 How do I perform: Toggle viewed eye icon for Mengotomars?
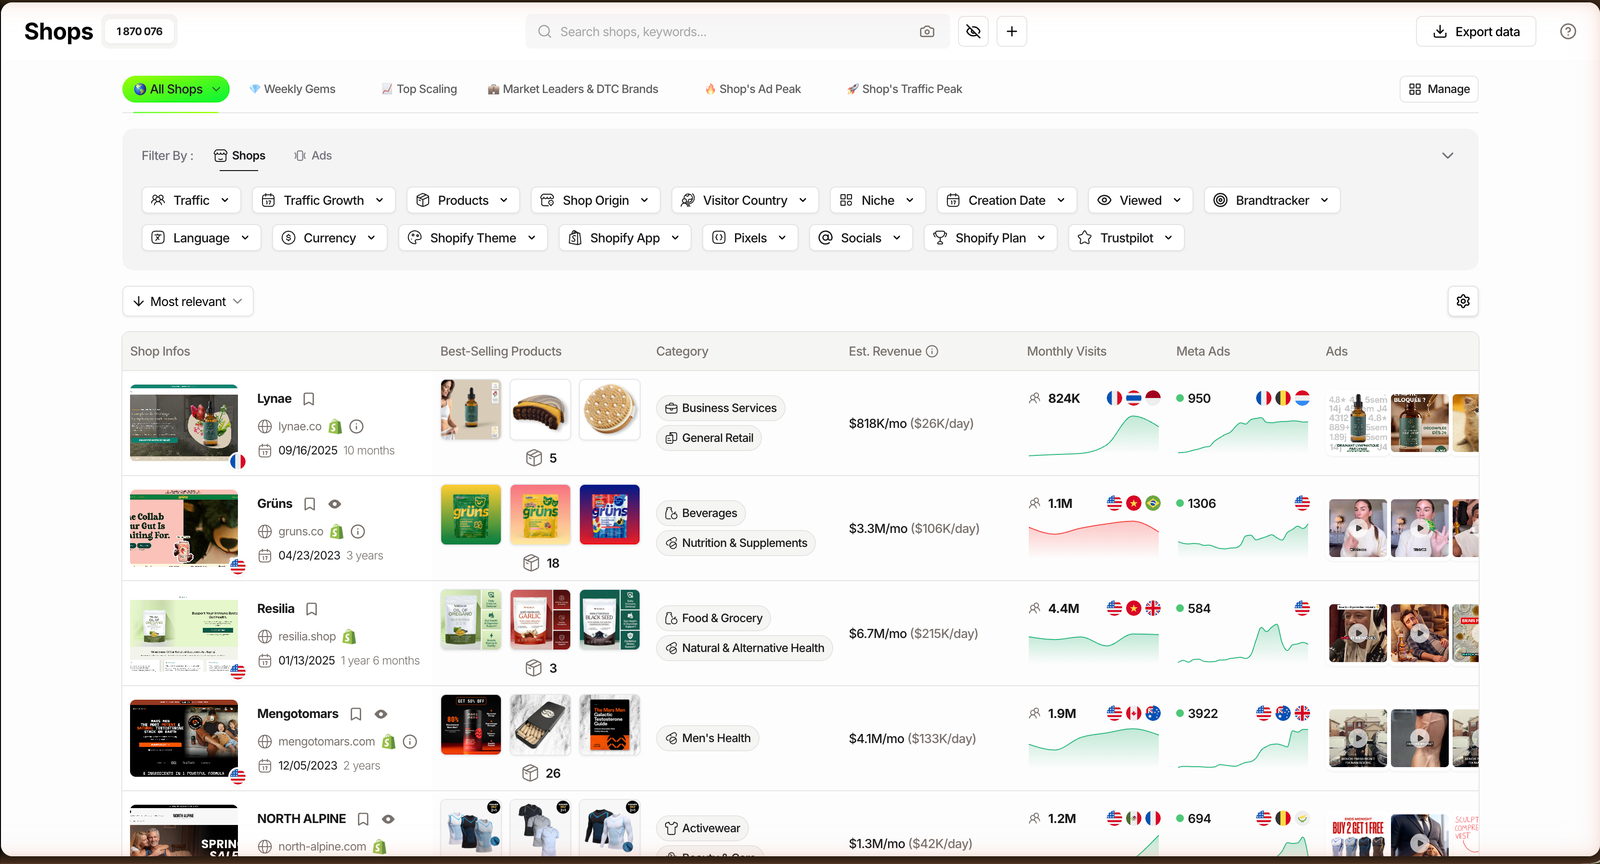(381, 714)
